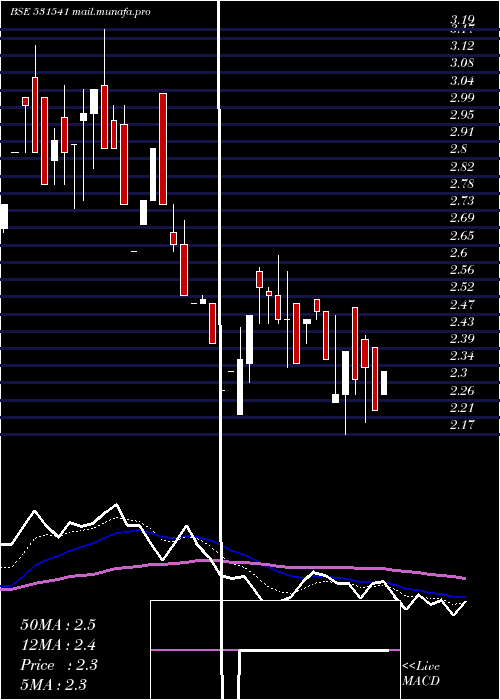Click the 2.78 price axis label
500x700 pixels.
[x=462, y=183]
